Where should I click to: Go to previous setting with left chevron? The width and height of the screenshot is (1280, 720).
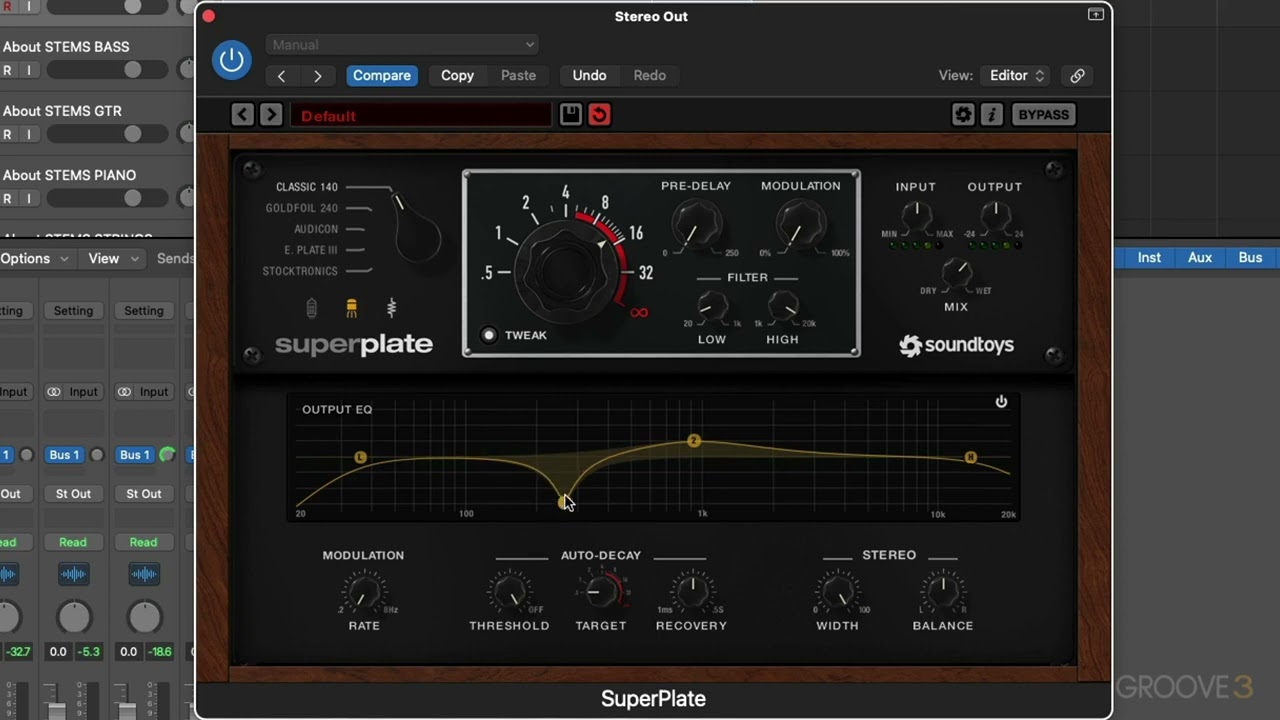click(x=282, y=76)
